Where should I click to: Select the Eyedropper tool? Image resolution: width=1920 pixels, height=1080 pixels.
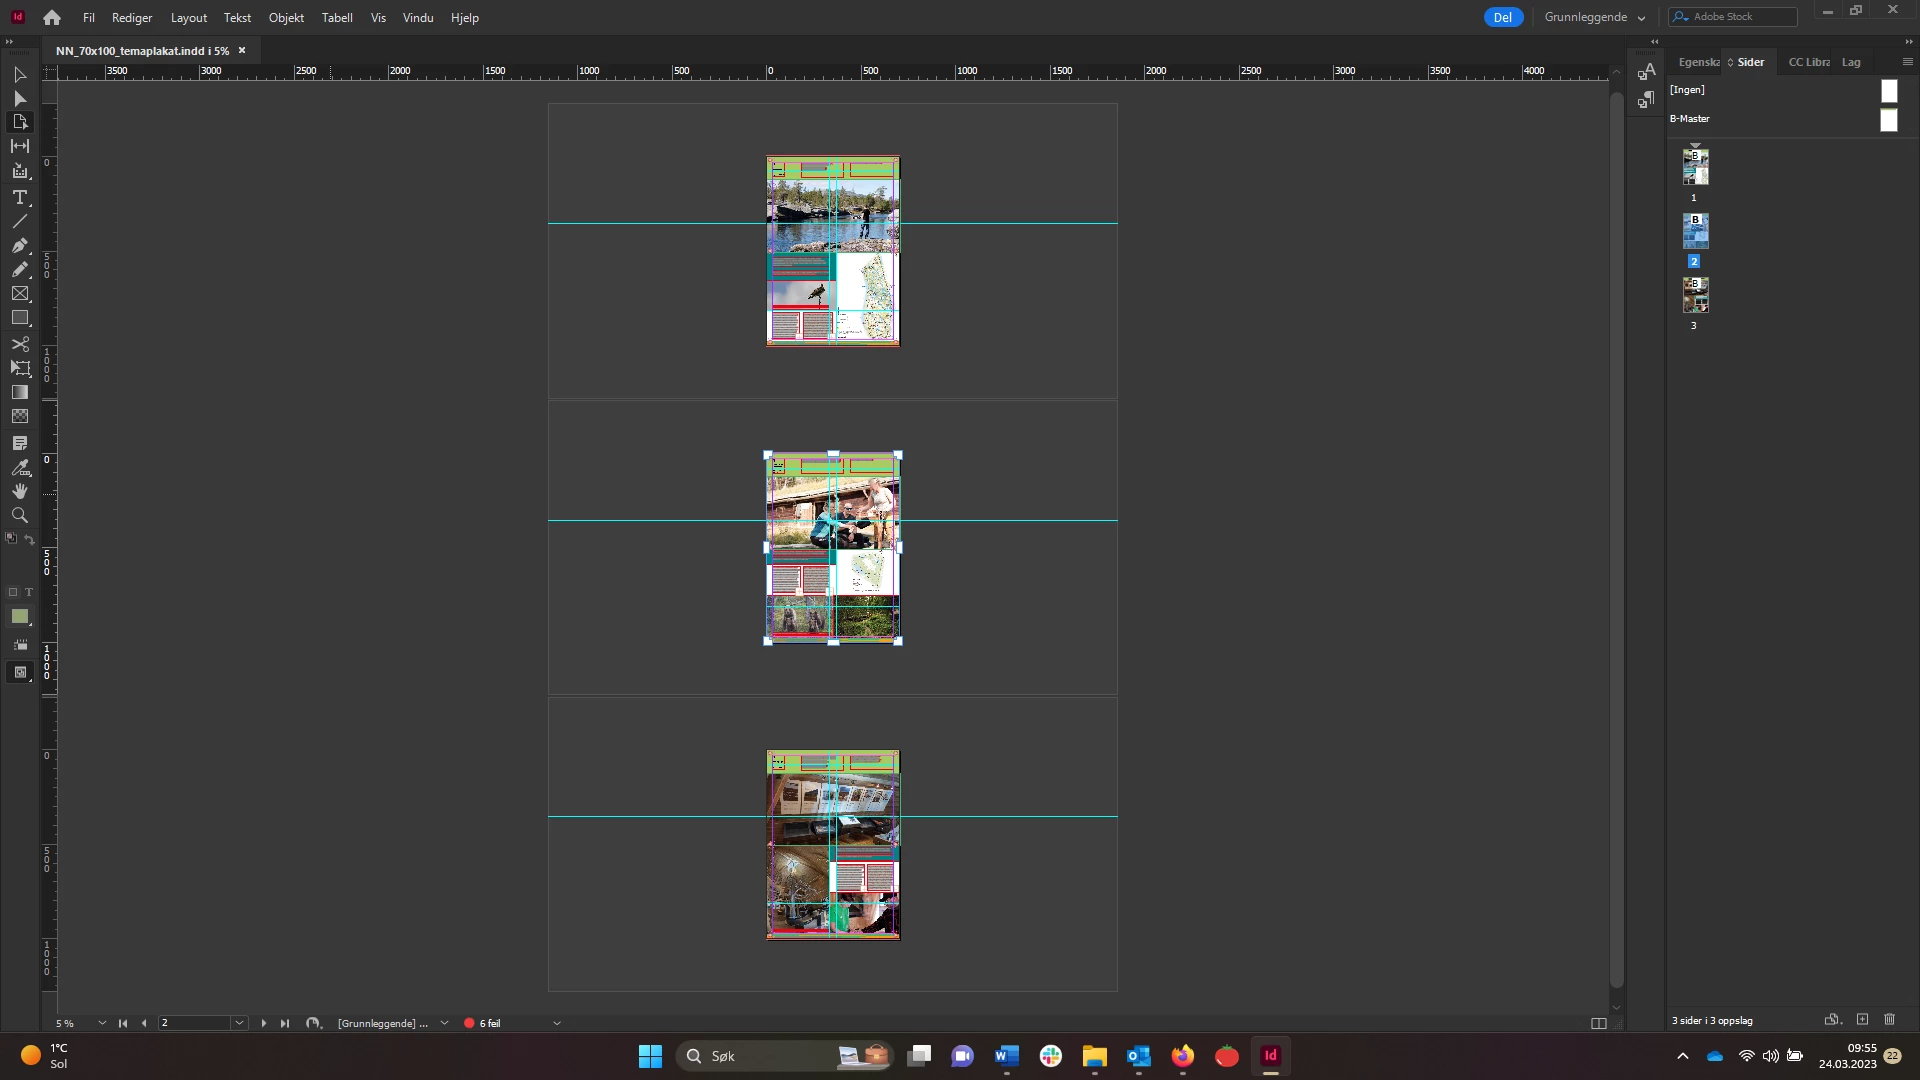[19, 467]
